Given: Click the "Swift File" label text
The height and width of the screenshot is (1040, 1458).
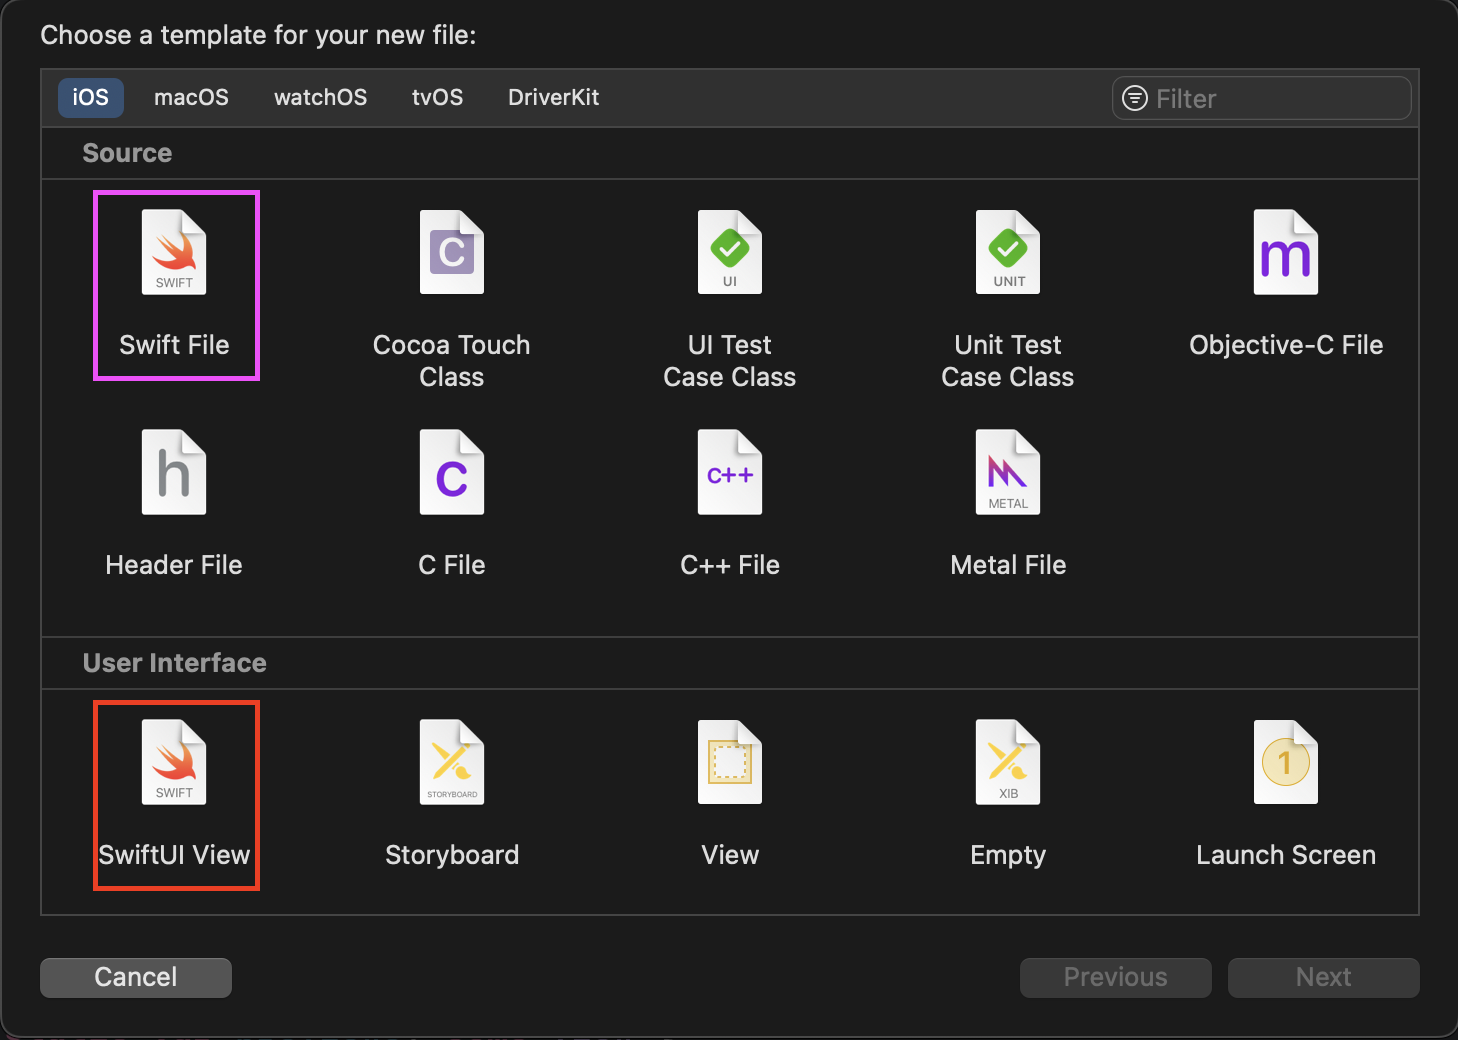Looking at the screenshot, I should [174, 345].
